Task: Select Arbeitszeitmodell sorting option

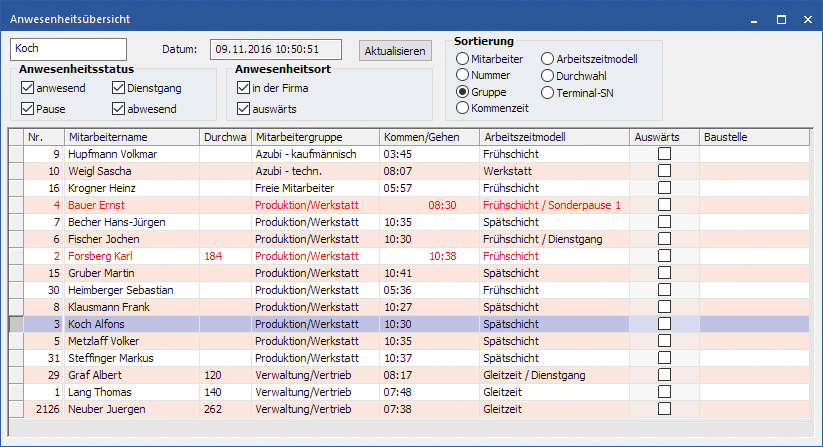Action: (x=547, y=59)
